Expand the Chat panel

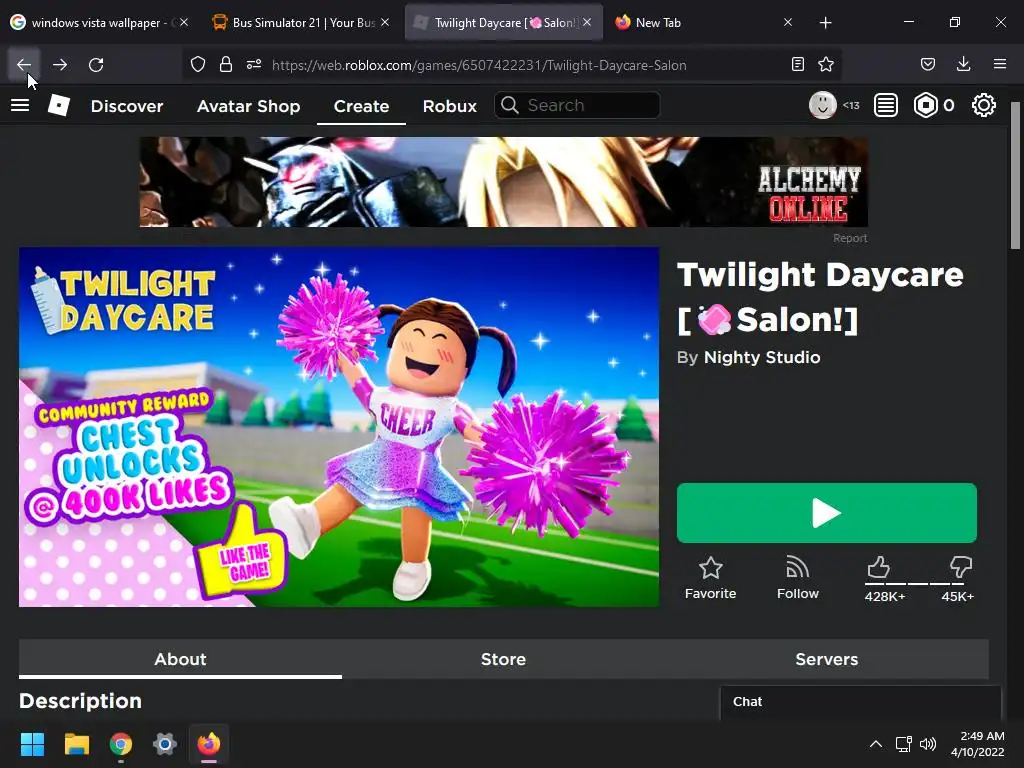(860, 702)
